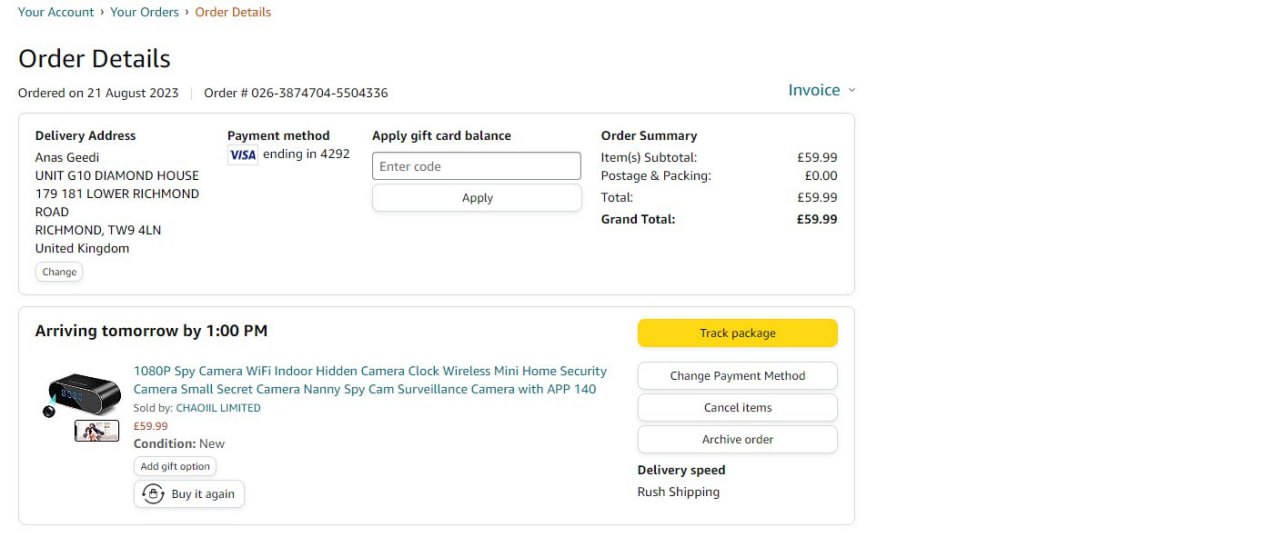The height and width of the screenshot is (537, 1280).
Task: Visit seller CHAOIIL LIMITED page
Action: click(x=218, y=408)
